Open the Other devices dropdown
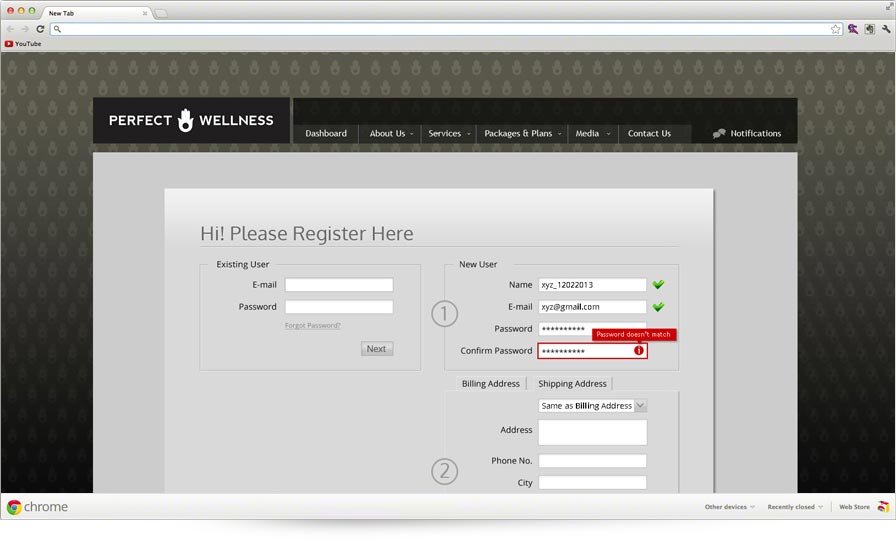Viewport: 896px width, 550px height. 729,507
